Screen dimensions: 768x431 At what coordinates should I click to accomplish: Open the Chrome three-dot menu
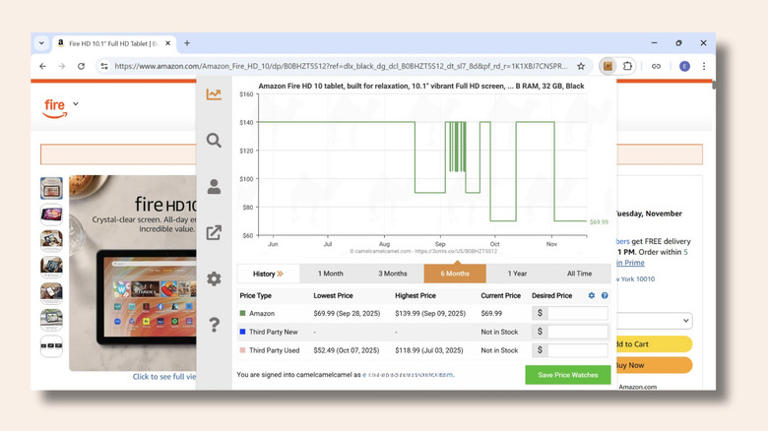(x=704, y=66)
